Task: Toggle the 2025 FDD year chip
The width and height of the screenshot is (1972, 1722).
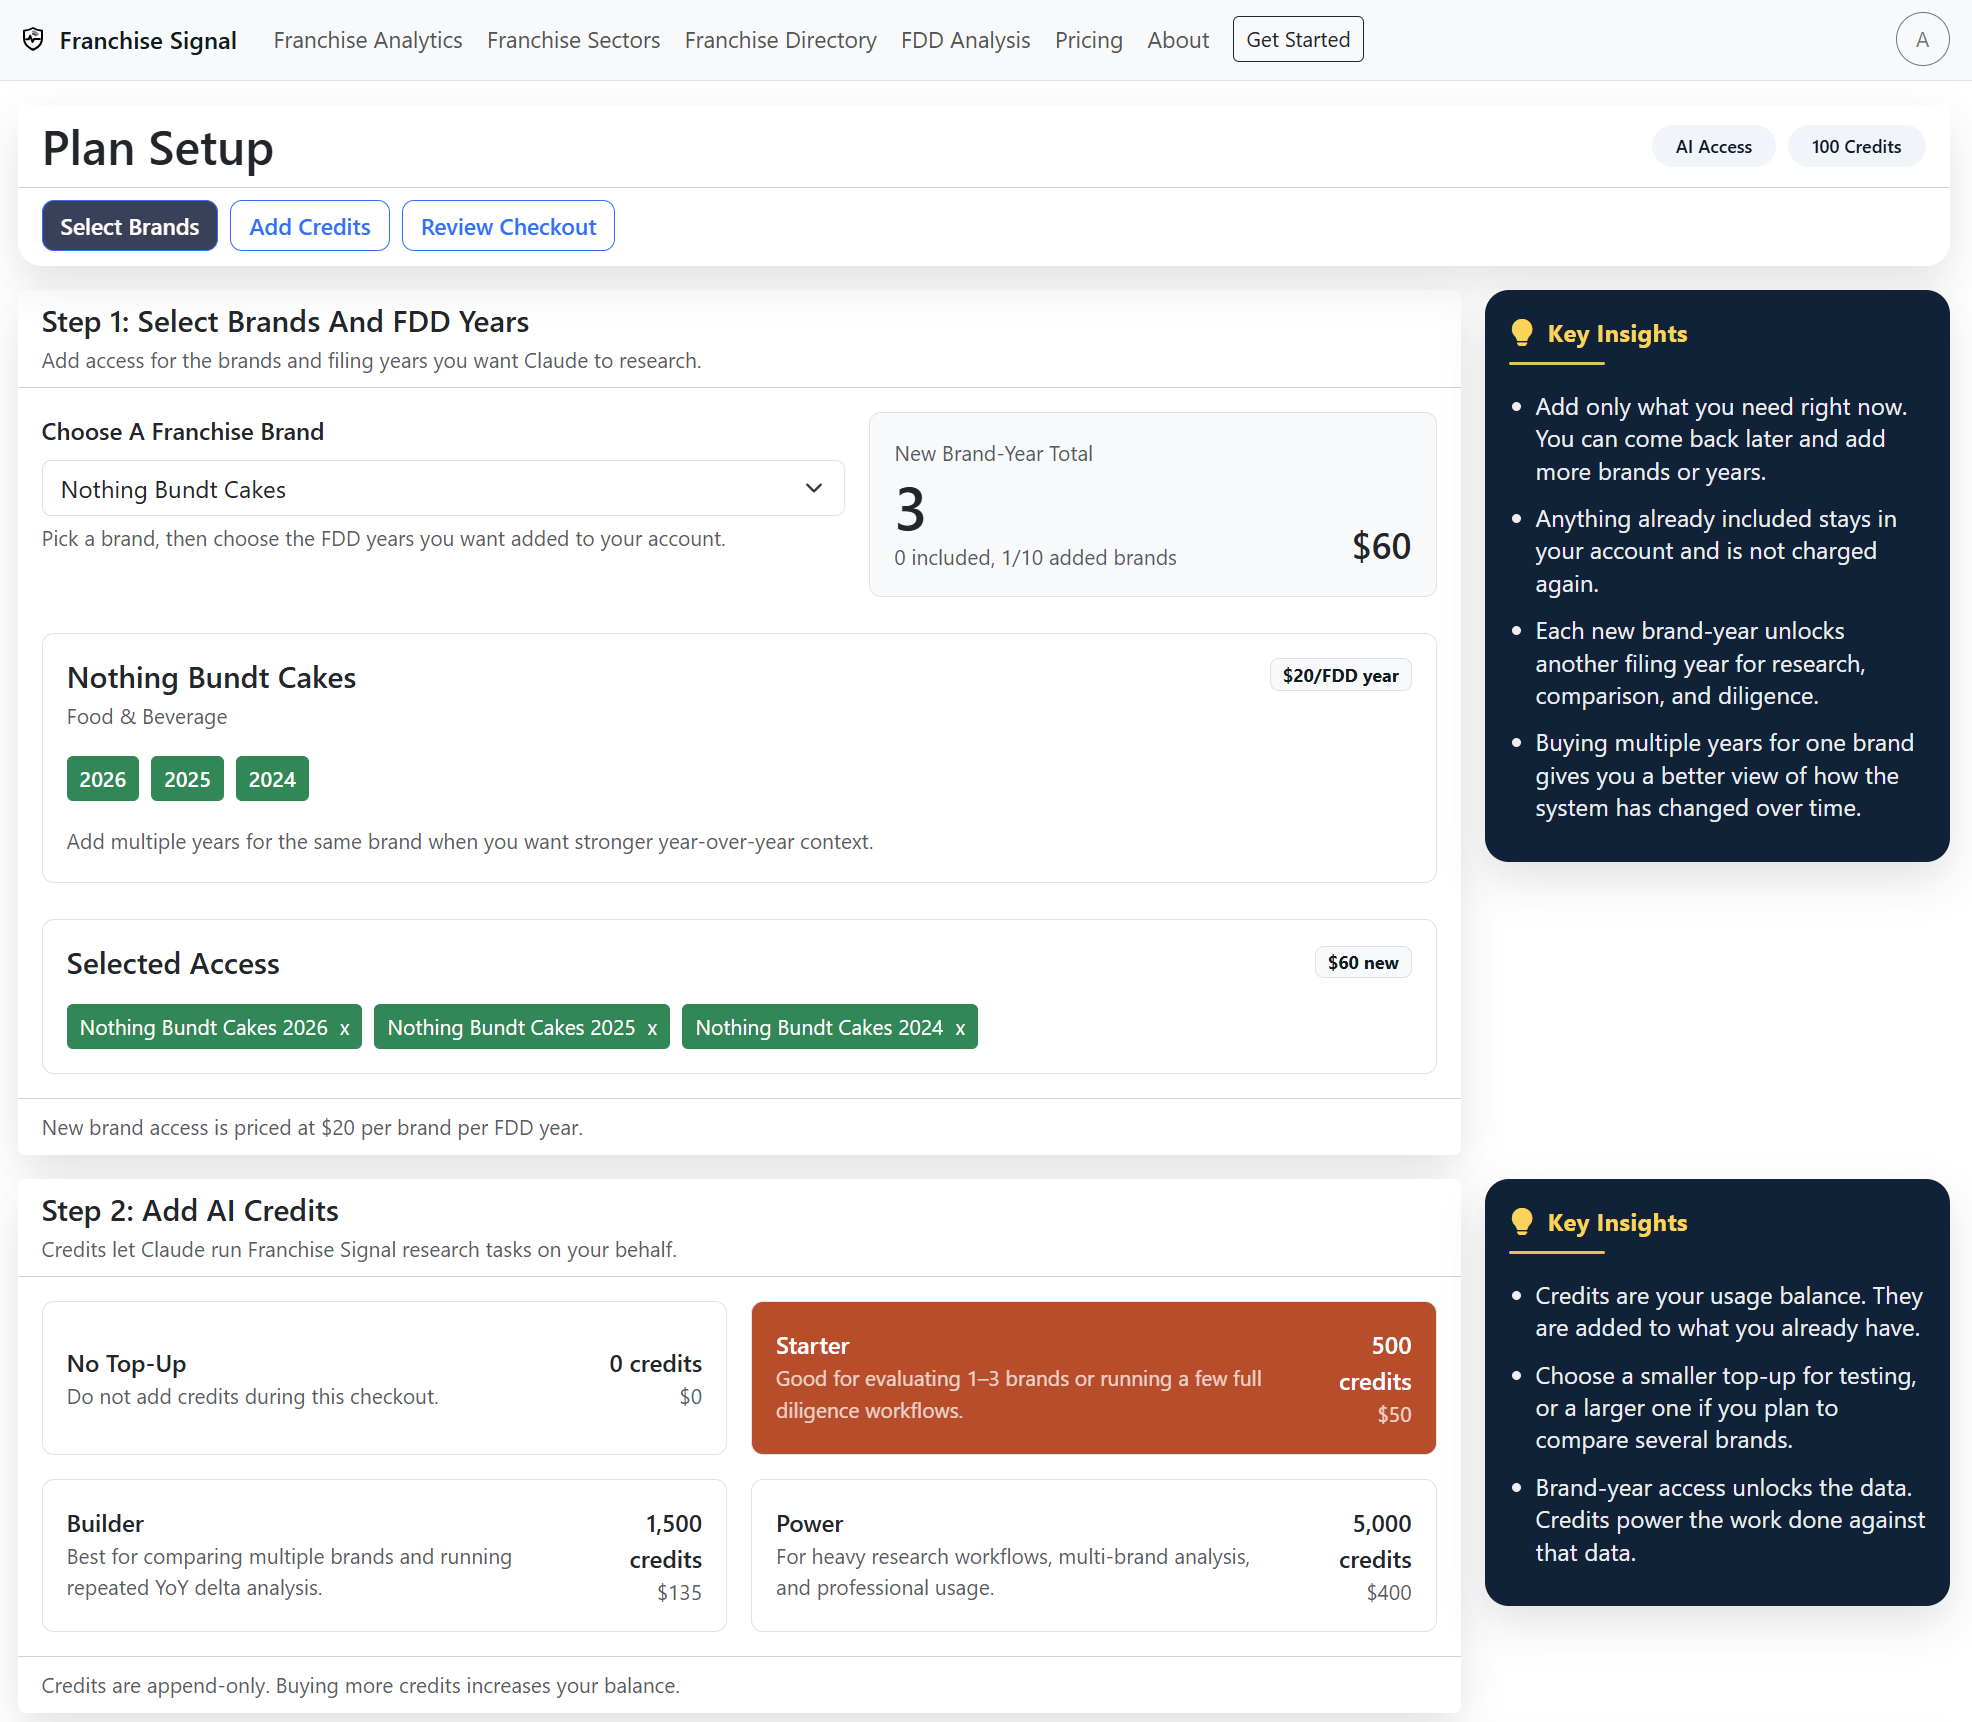Action: pos(187,779)
